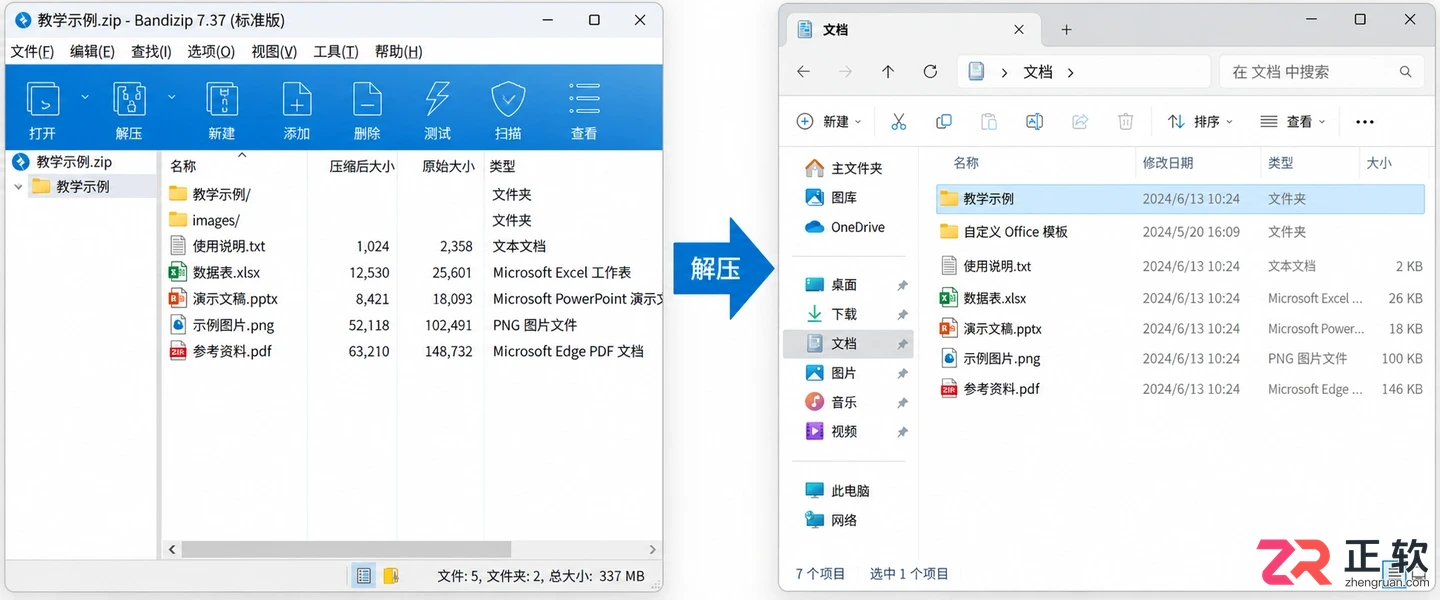Screen dimensions: 1440x600
Task: Open dropdown arrow next to 解压 in Bandizip
Action: (x=172, y=97)
